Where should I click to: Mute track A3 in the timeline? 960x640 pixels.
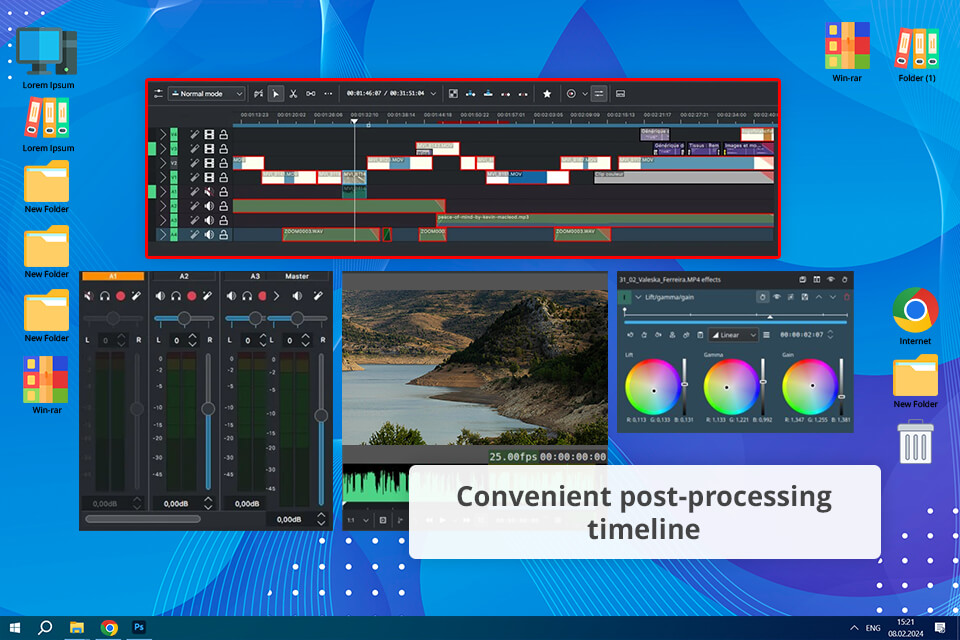coord(209,220)
